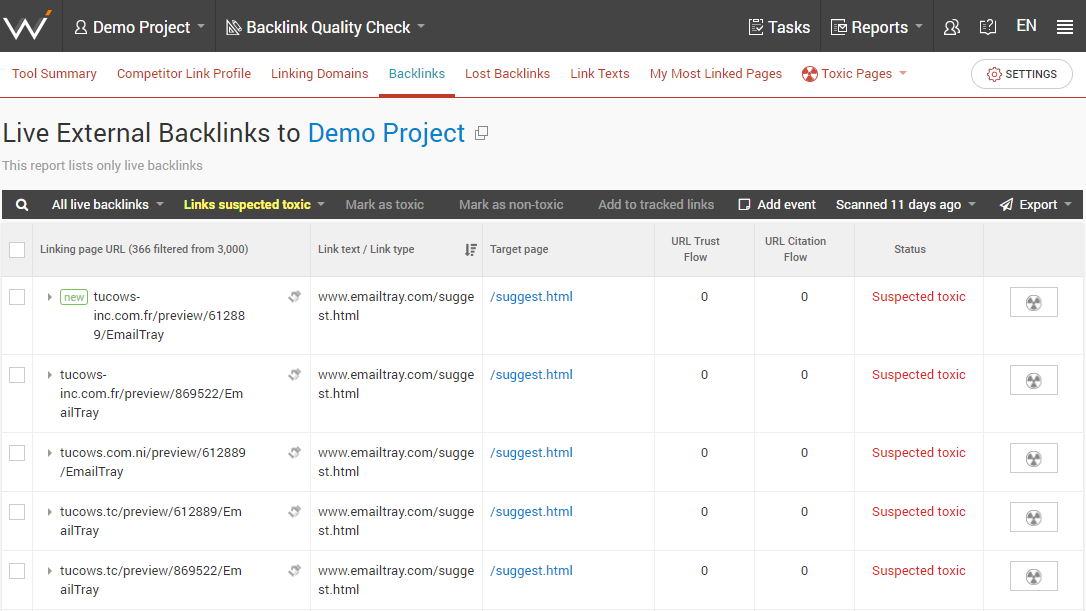The height and width of the screenshot is (611, 1086).
Task: Open the help book icon
Action: coord(988,27)
